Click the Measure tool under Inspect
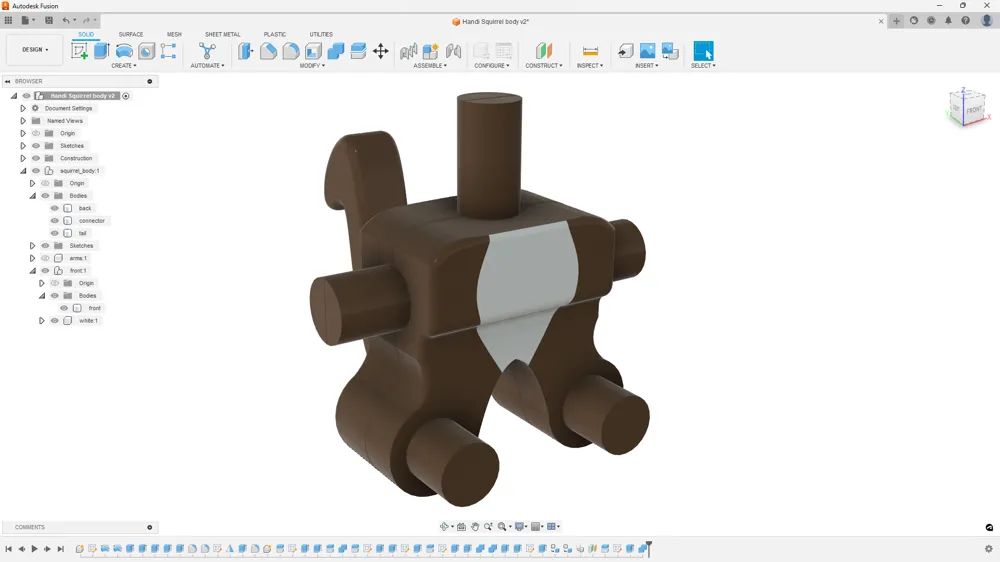Viewport: 1000px width, 562px height. click(x=590, y=51)
